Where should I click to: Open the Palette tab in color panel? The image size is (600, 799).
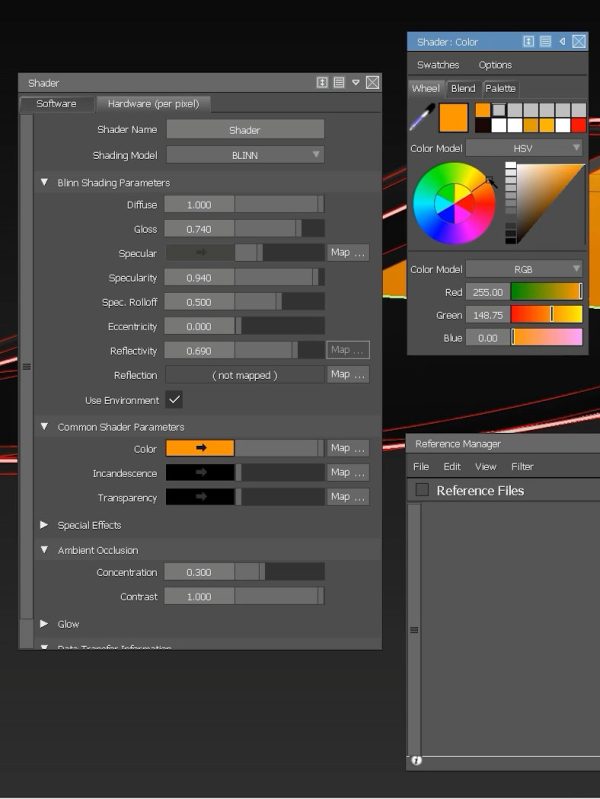tap(500, 88)
